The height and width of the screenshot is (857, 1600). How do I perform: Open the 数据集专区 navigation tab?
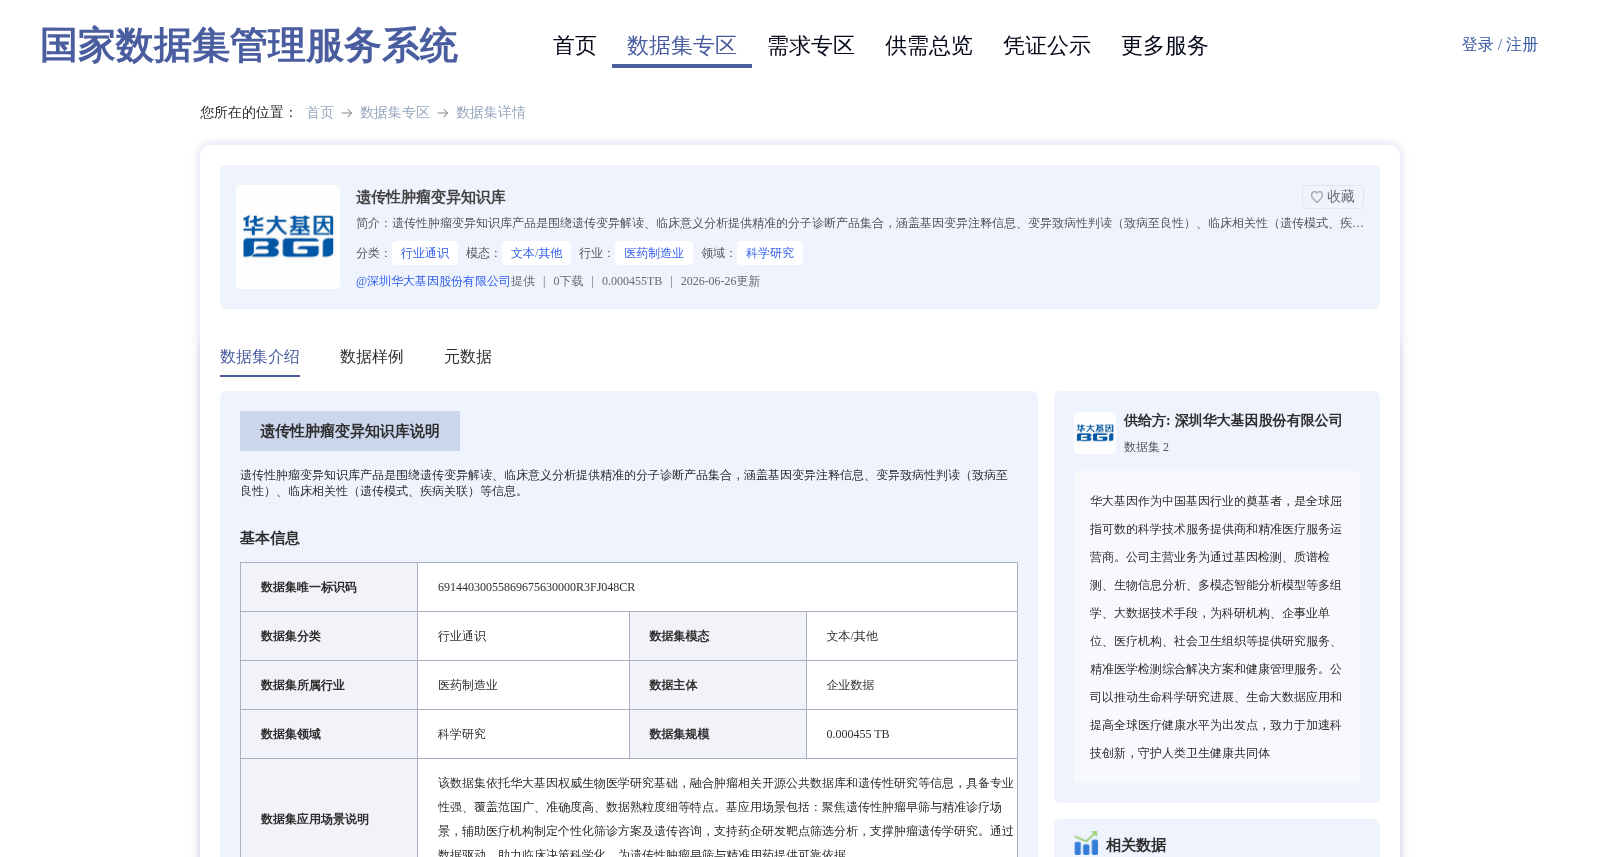682,46
